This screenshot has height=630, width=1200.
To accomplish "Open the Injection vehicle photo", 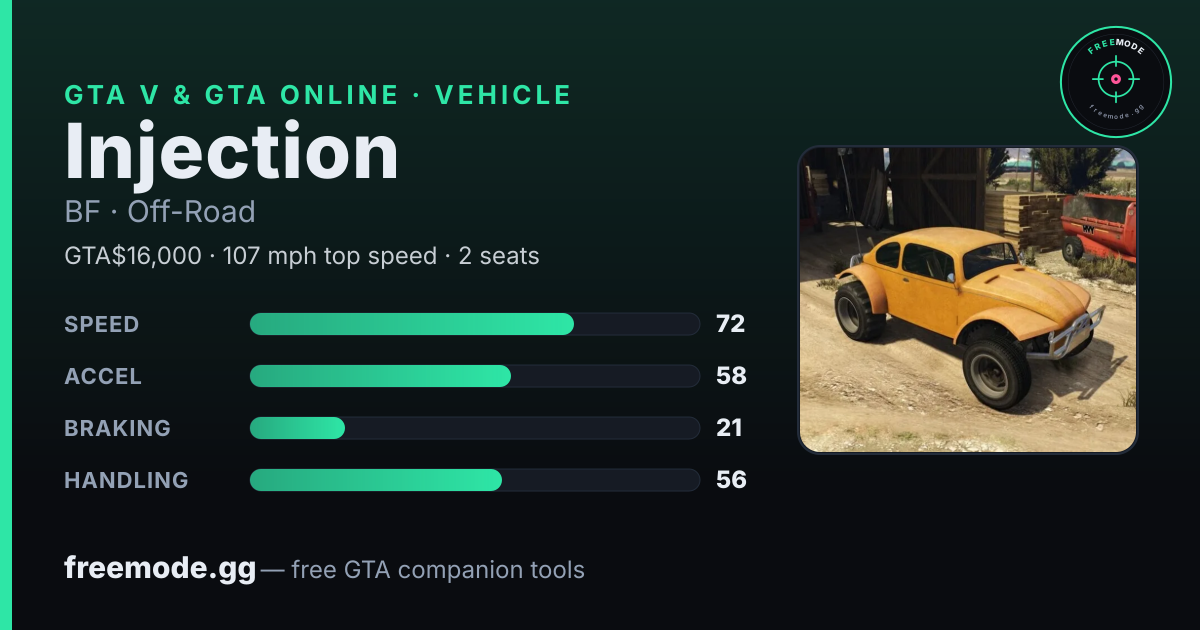I will click(968, 300).
